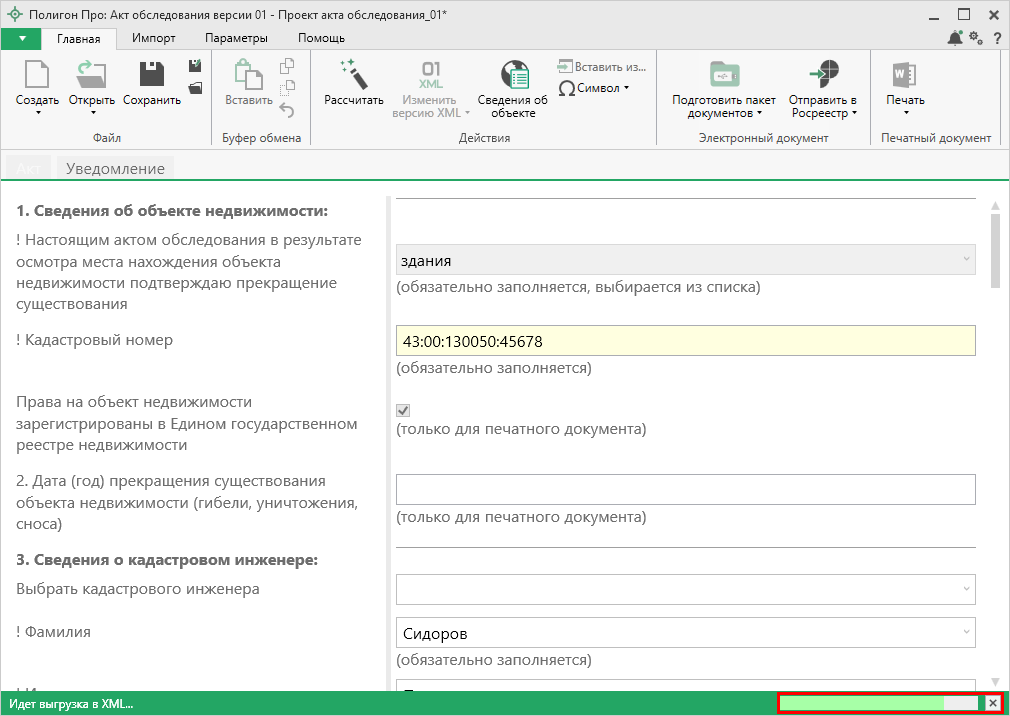
Task: Cancel the XML export progress bar
Action: 992,704
